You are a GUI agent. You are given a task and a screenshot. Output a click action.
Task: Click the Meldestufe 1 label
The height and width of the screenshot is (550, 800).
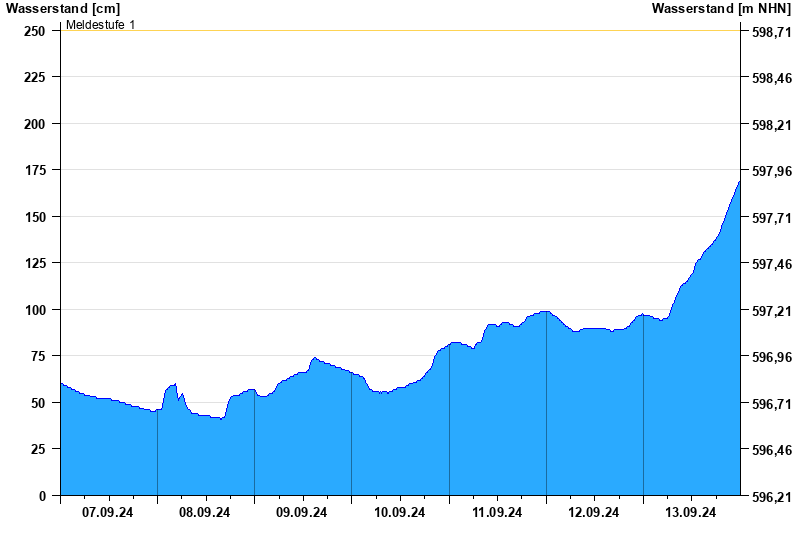click(100, 24)
